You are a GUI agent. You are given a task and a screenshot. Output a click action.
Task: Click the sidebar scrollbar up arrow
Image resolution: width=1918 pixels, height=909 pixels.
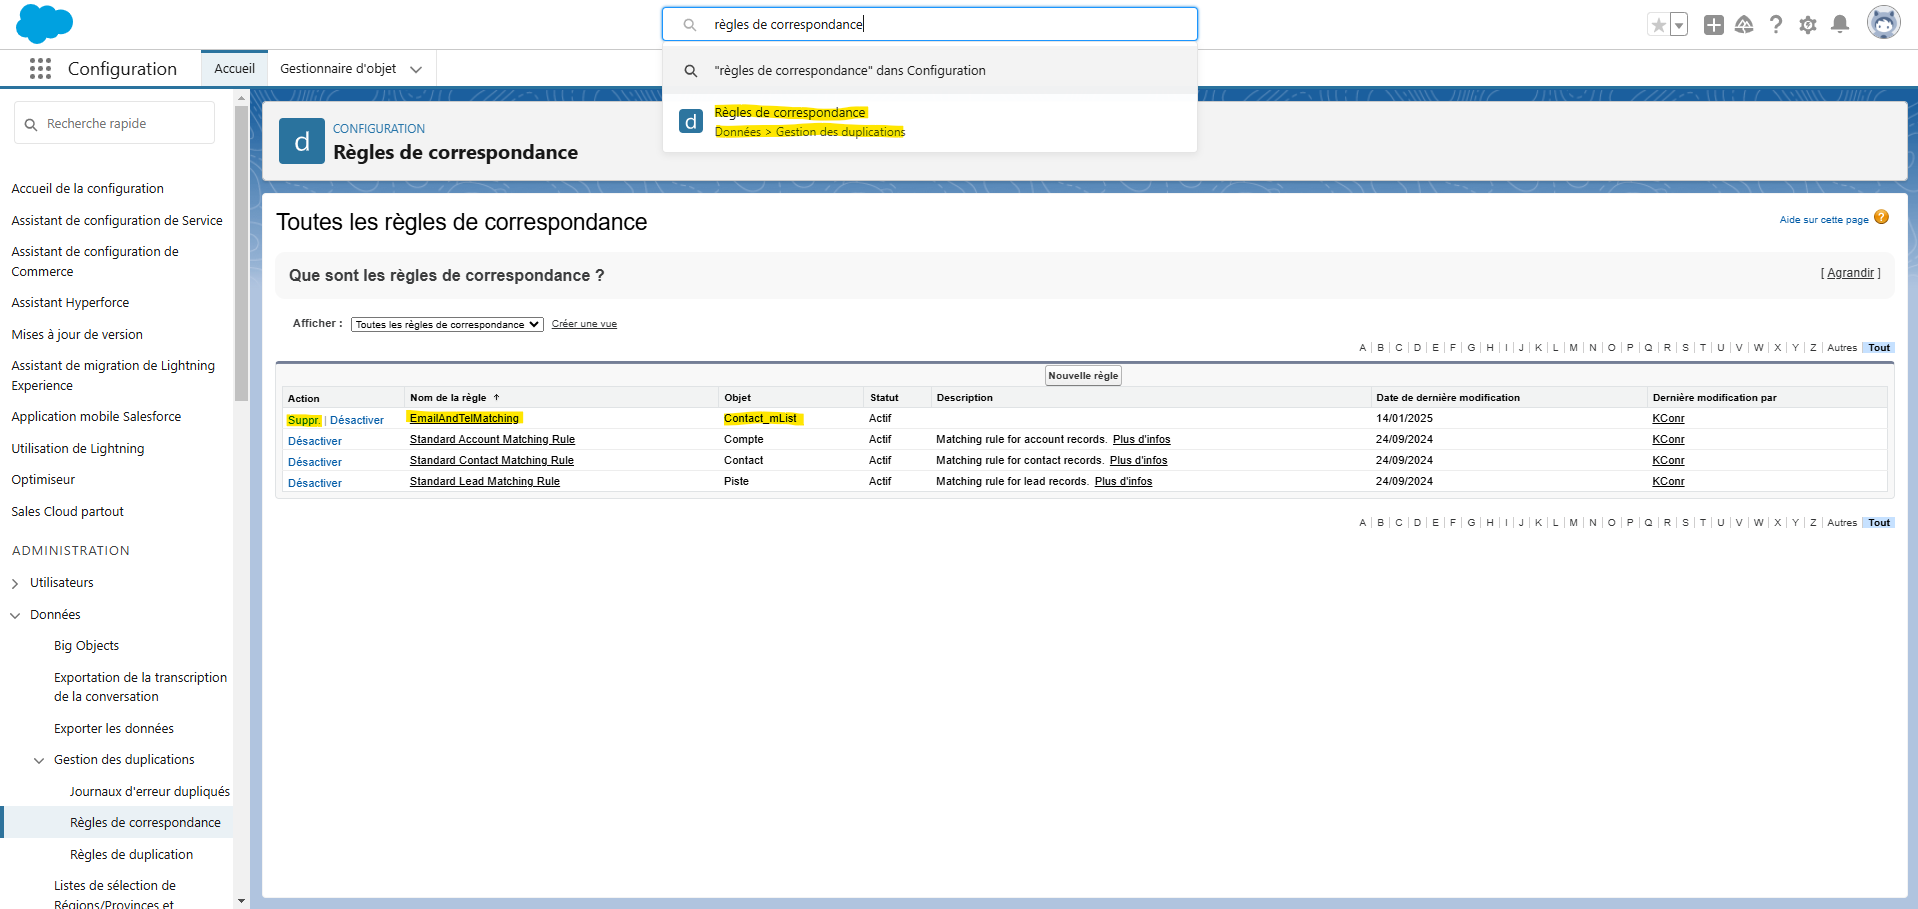pos(241,98)
